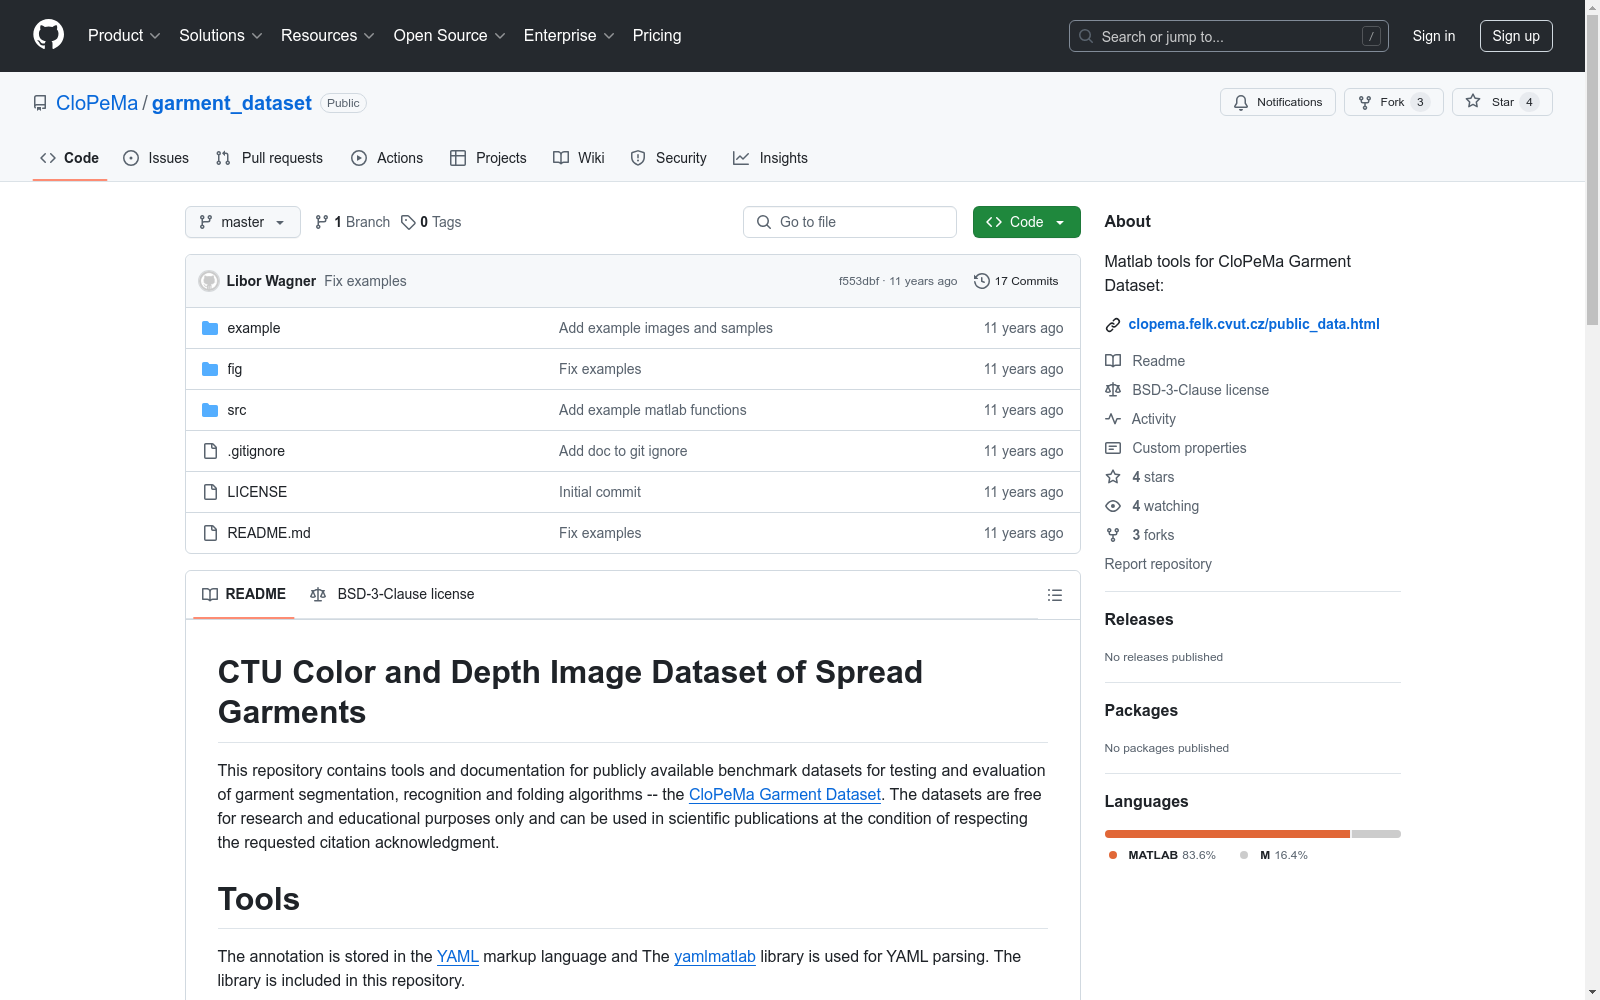This screenshot has width=1600, height=1000.
Task: Open the LICENSE file
Action: coord(257,492)
